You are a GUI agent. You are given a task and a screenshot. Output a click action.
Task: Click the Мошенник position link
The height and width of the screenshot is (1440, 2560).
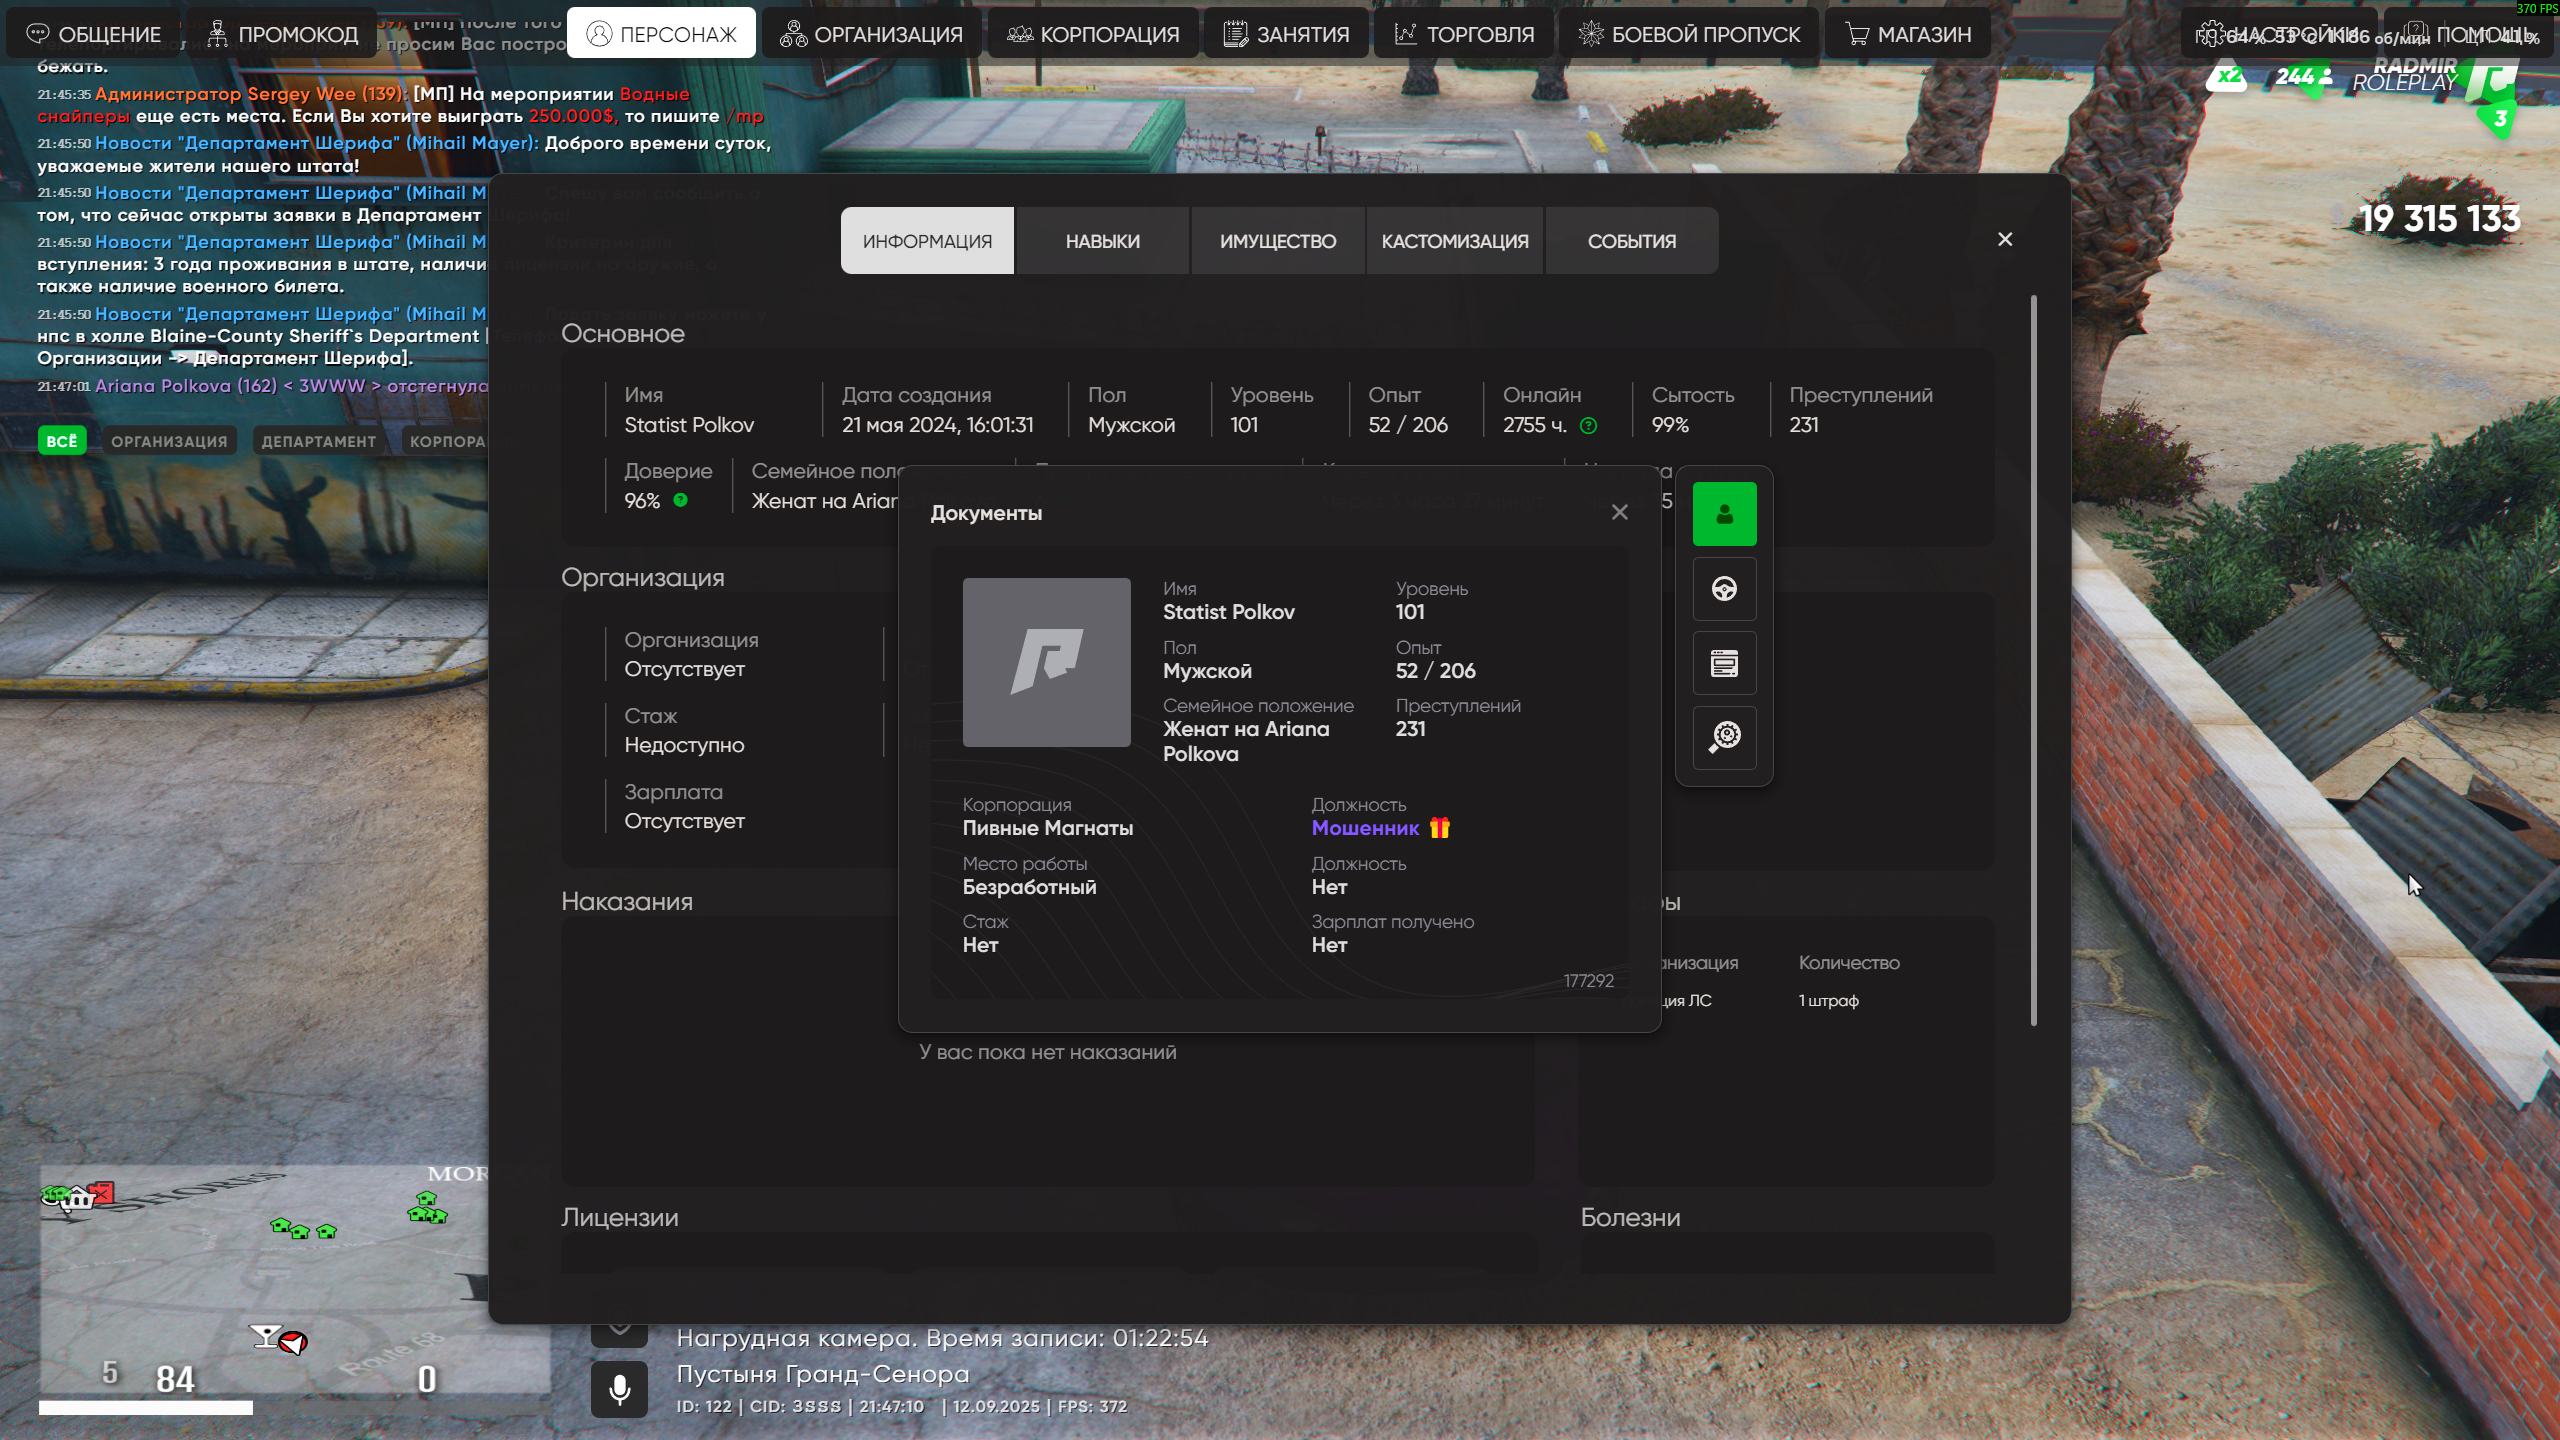tap(1365, 828)
